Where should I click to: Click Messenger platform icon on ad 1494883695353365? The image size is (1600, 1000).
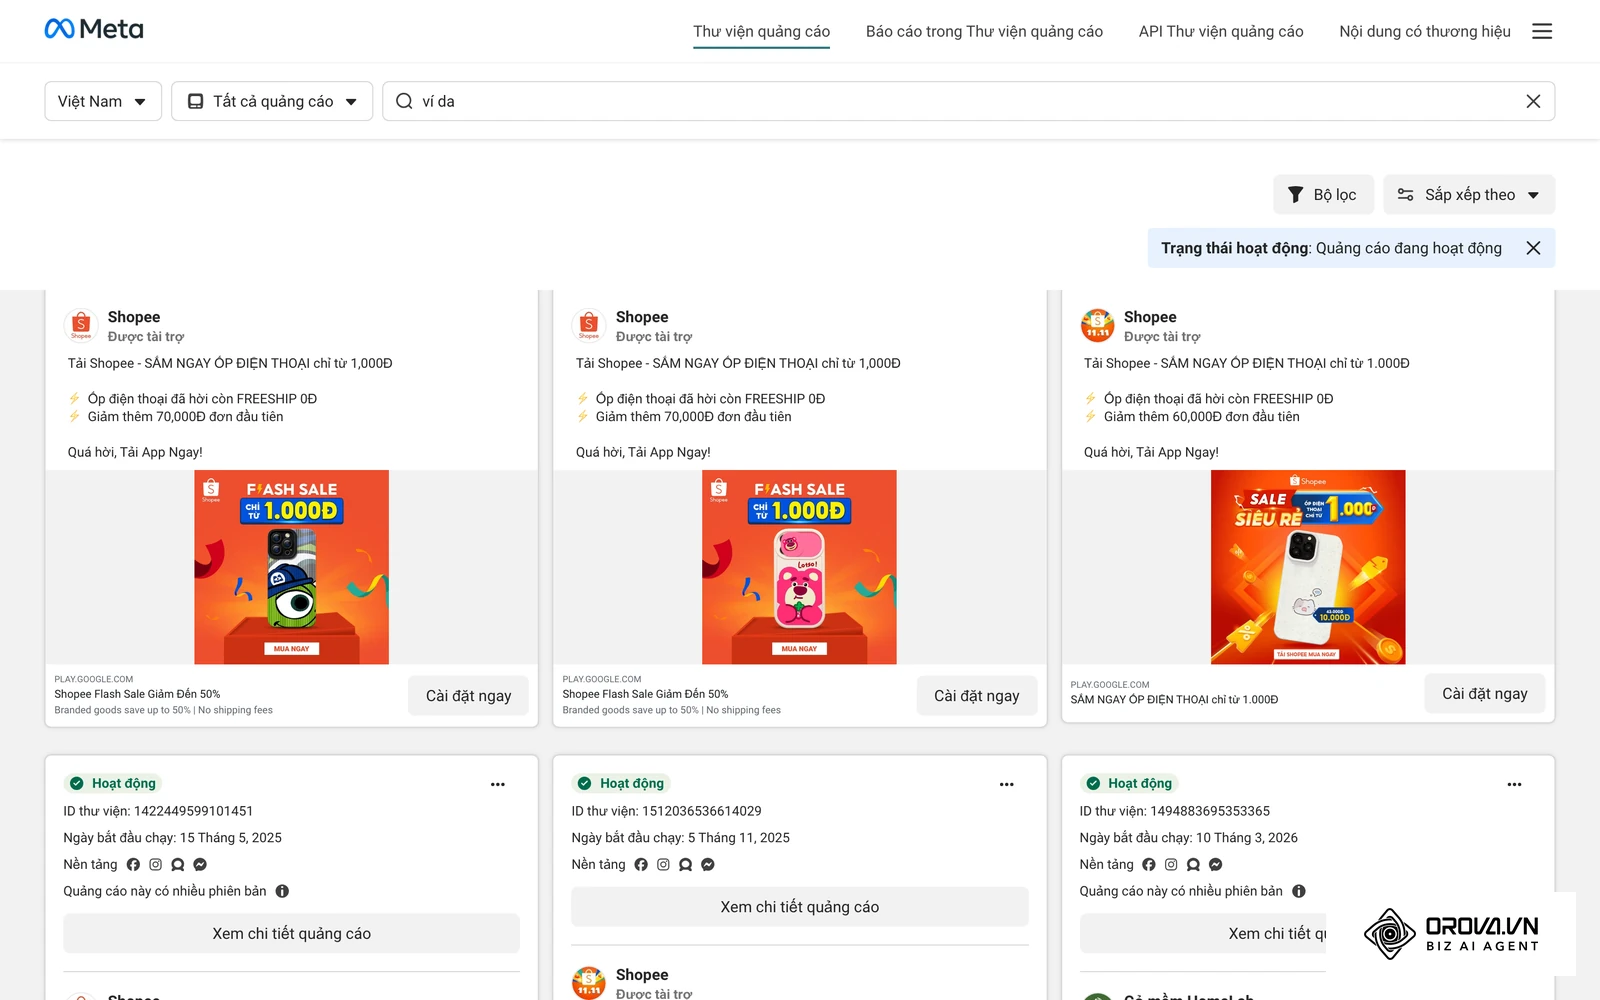tap(1216, 865)
